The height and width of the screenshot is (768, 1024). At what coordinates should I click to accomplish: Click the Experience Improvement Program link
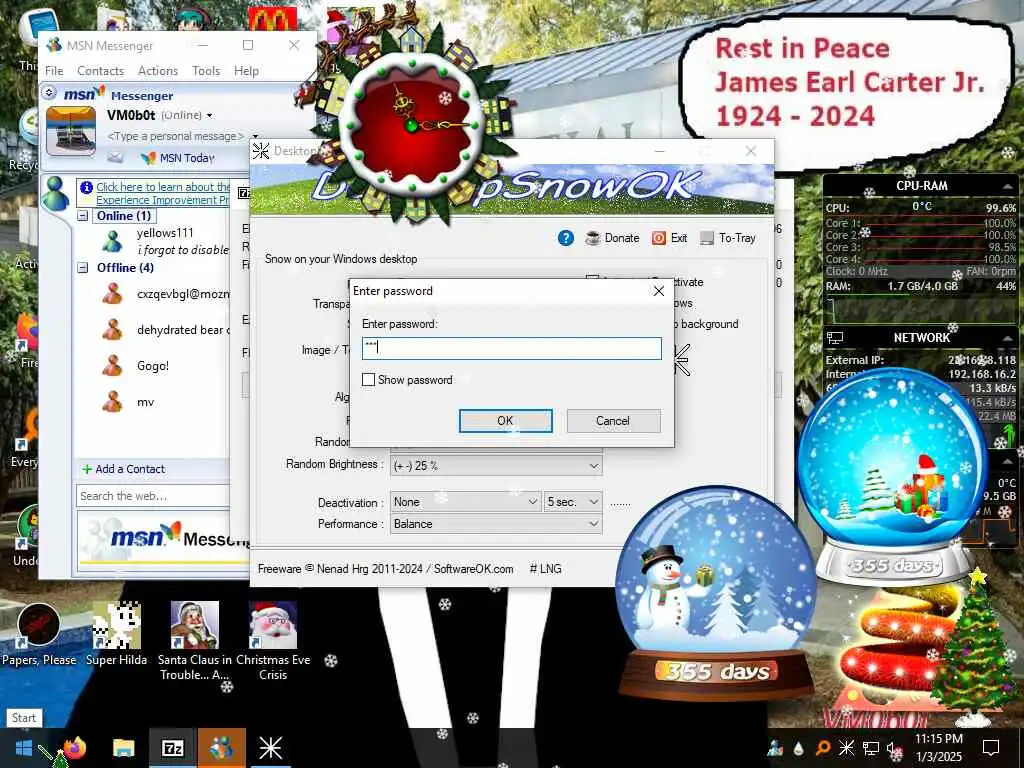[x=162, y=200]
